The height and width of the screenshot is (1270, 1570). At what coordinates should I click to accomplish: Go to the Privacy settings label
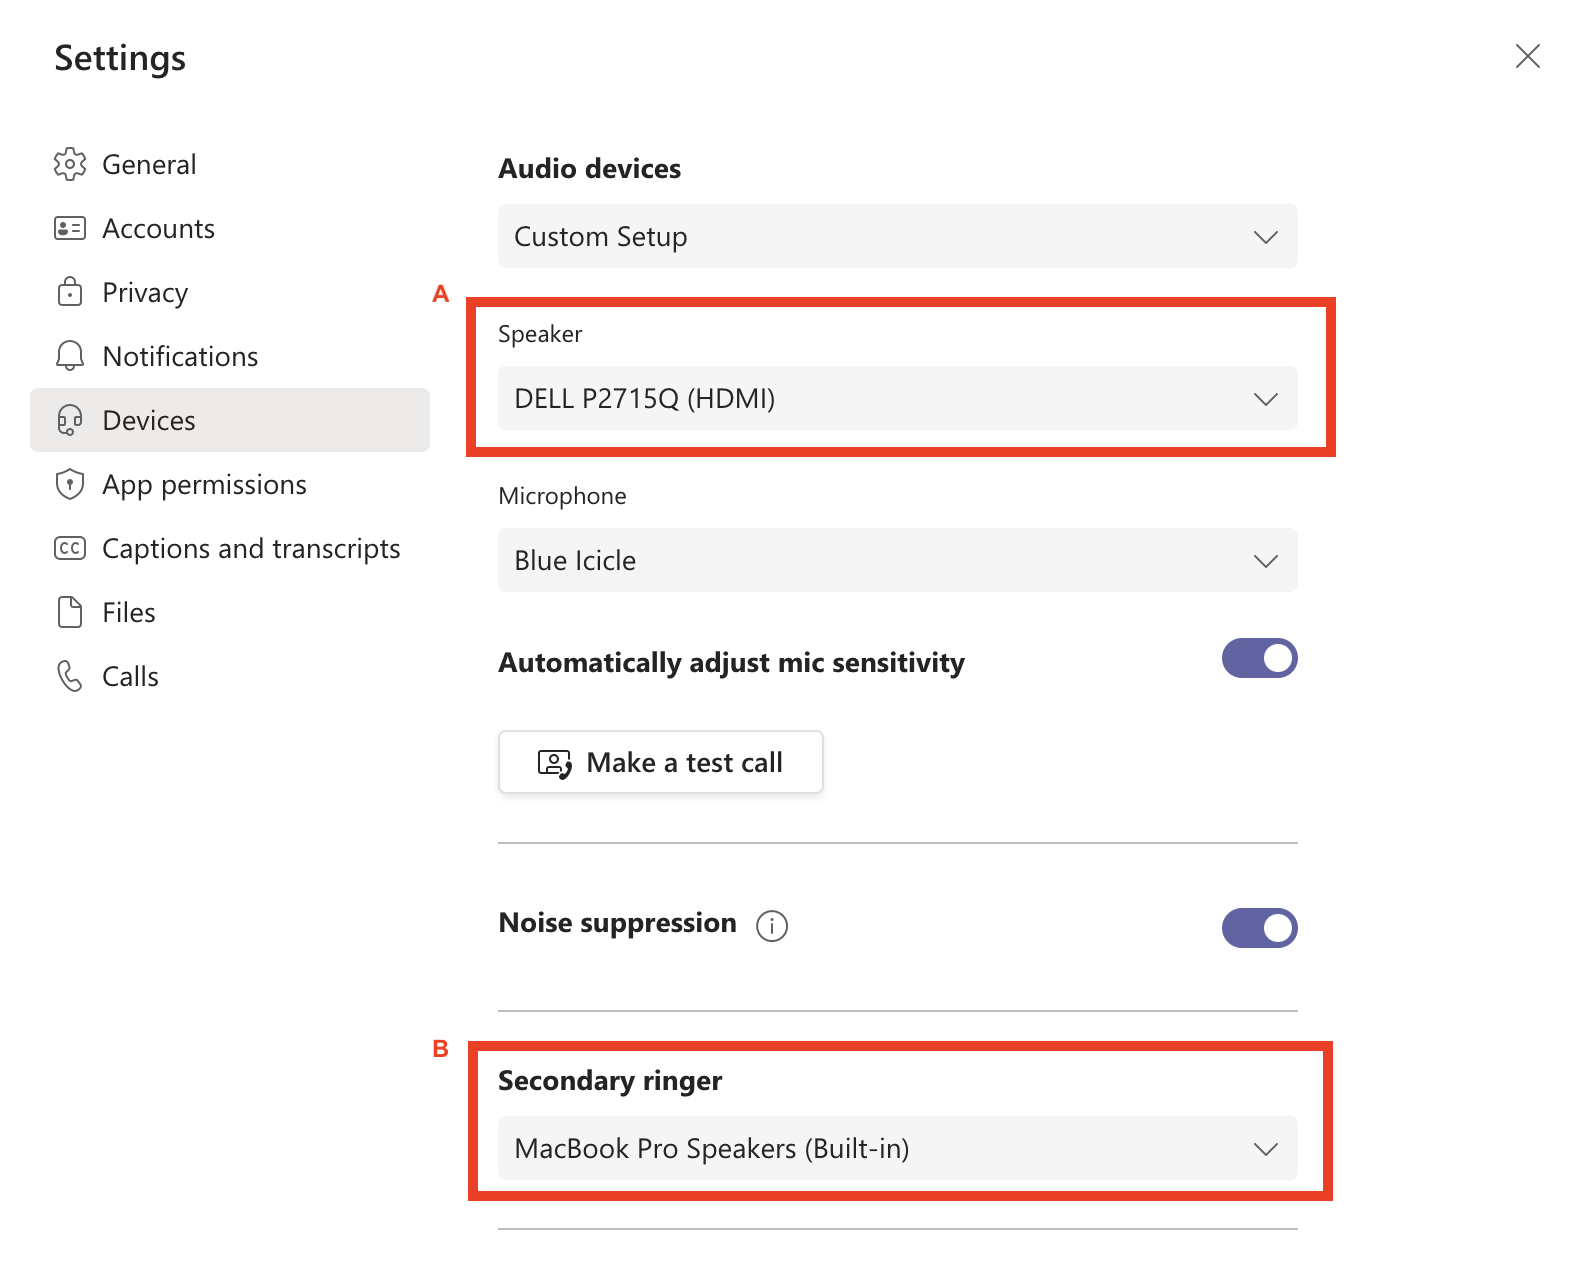(145, 292)
